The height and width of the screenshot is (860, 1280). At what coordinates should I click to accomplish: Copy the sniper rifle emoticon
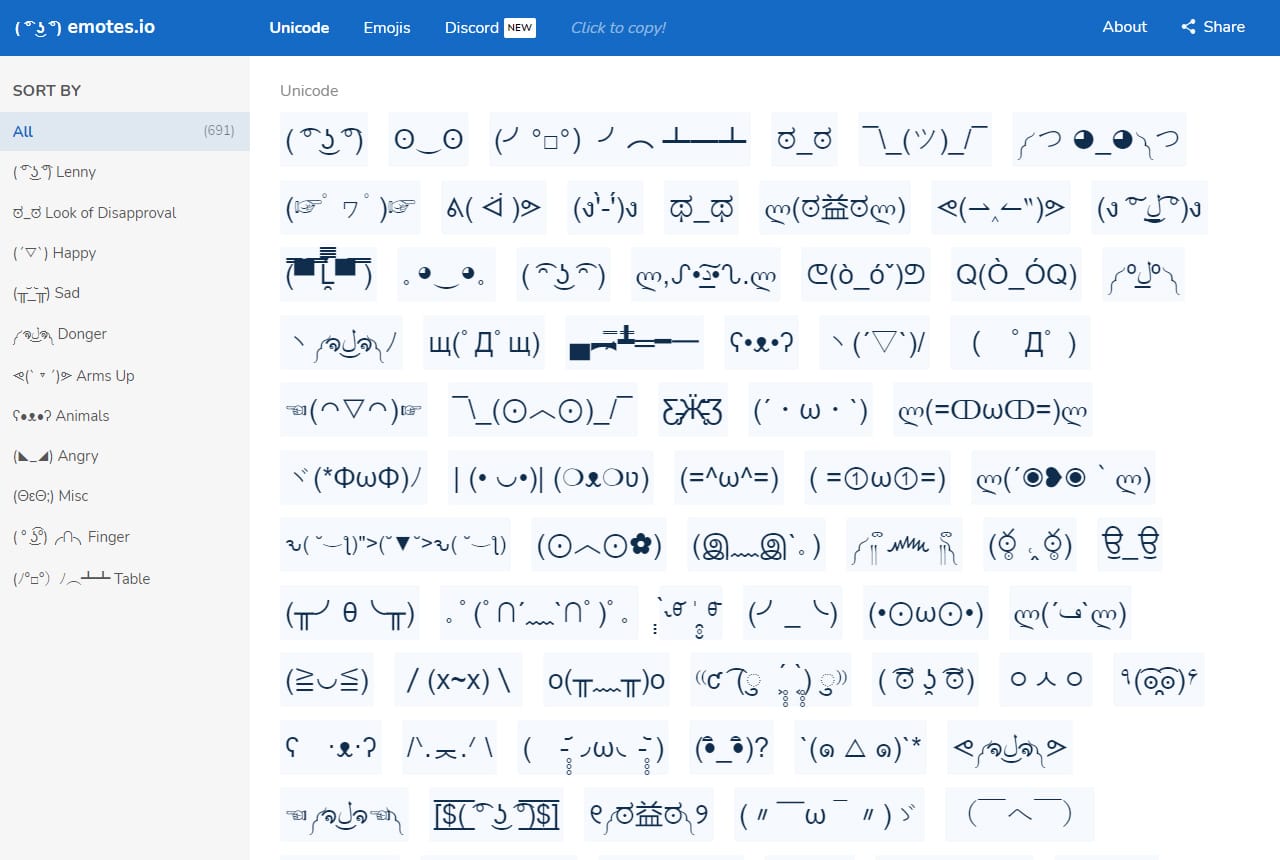click(x=633, y=342)
